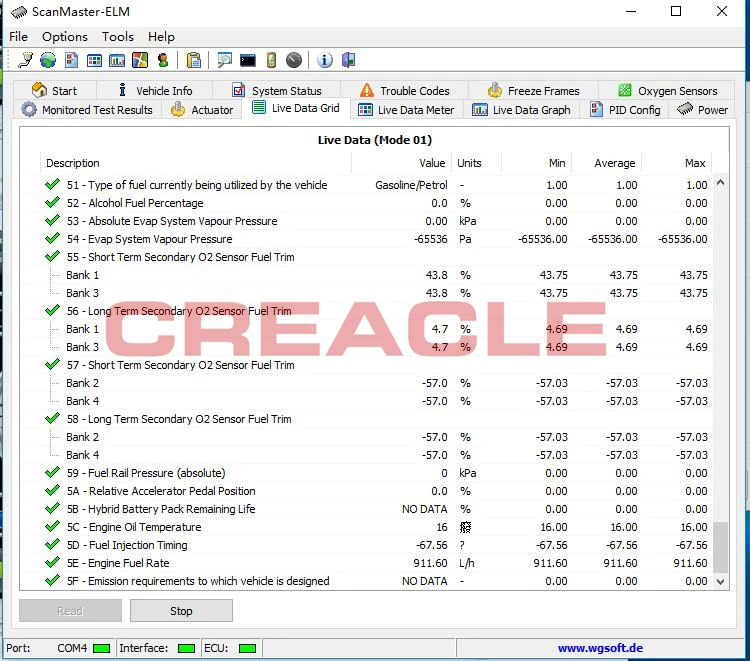This screenshot has height=661, width=750.
Task: Click the round gauge toolbar icon
Action: (294, 60)
